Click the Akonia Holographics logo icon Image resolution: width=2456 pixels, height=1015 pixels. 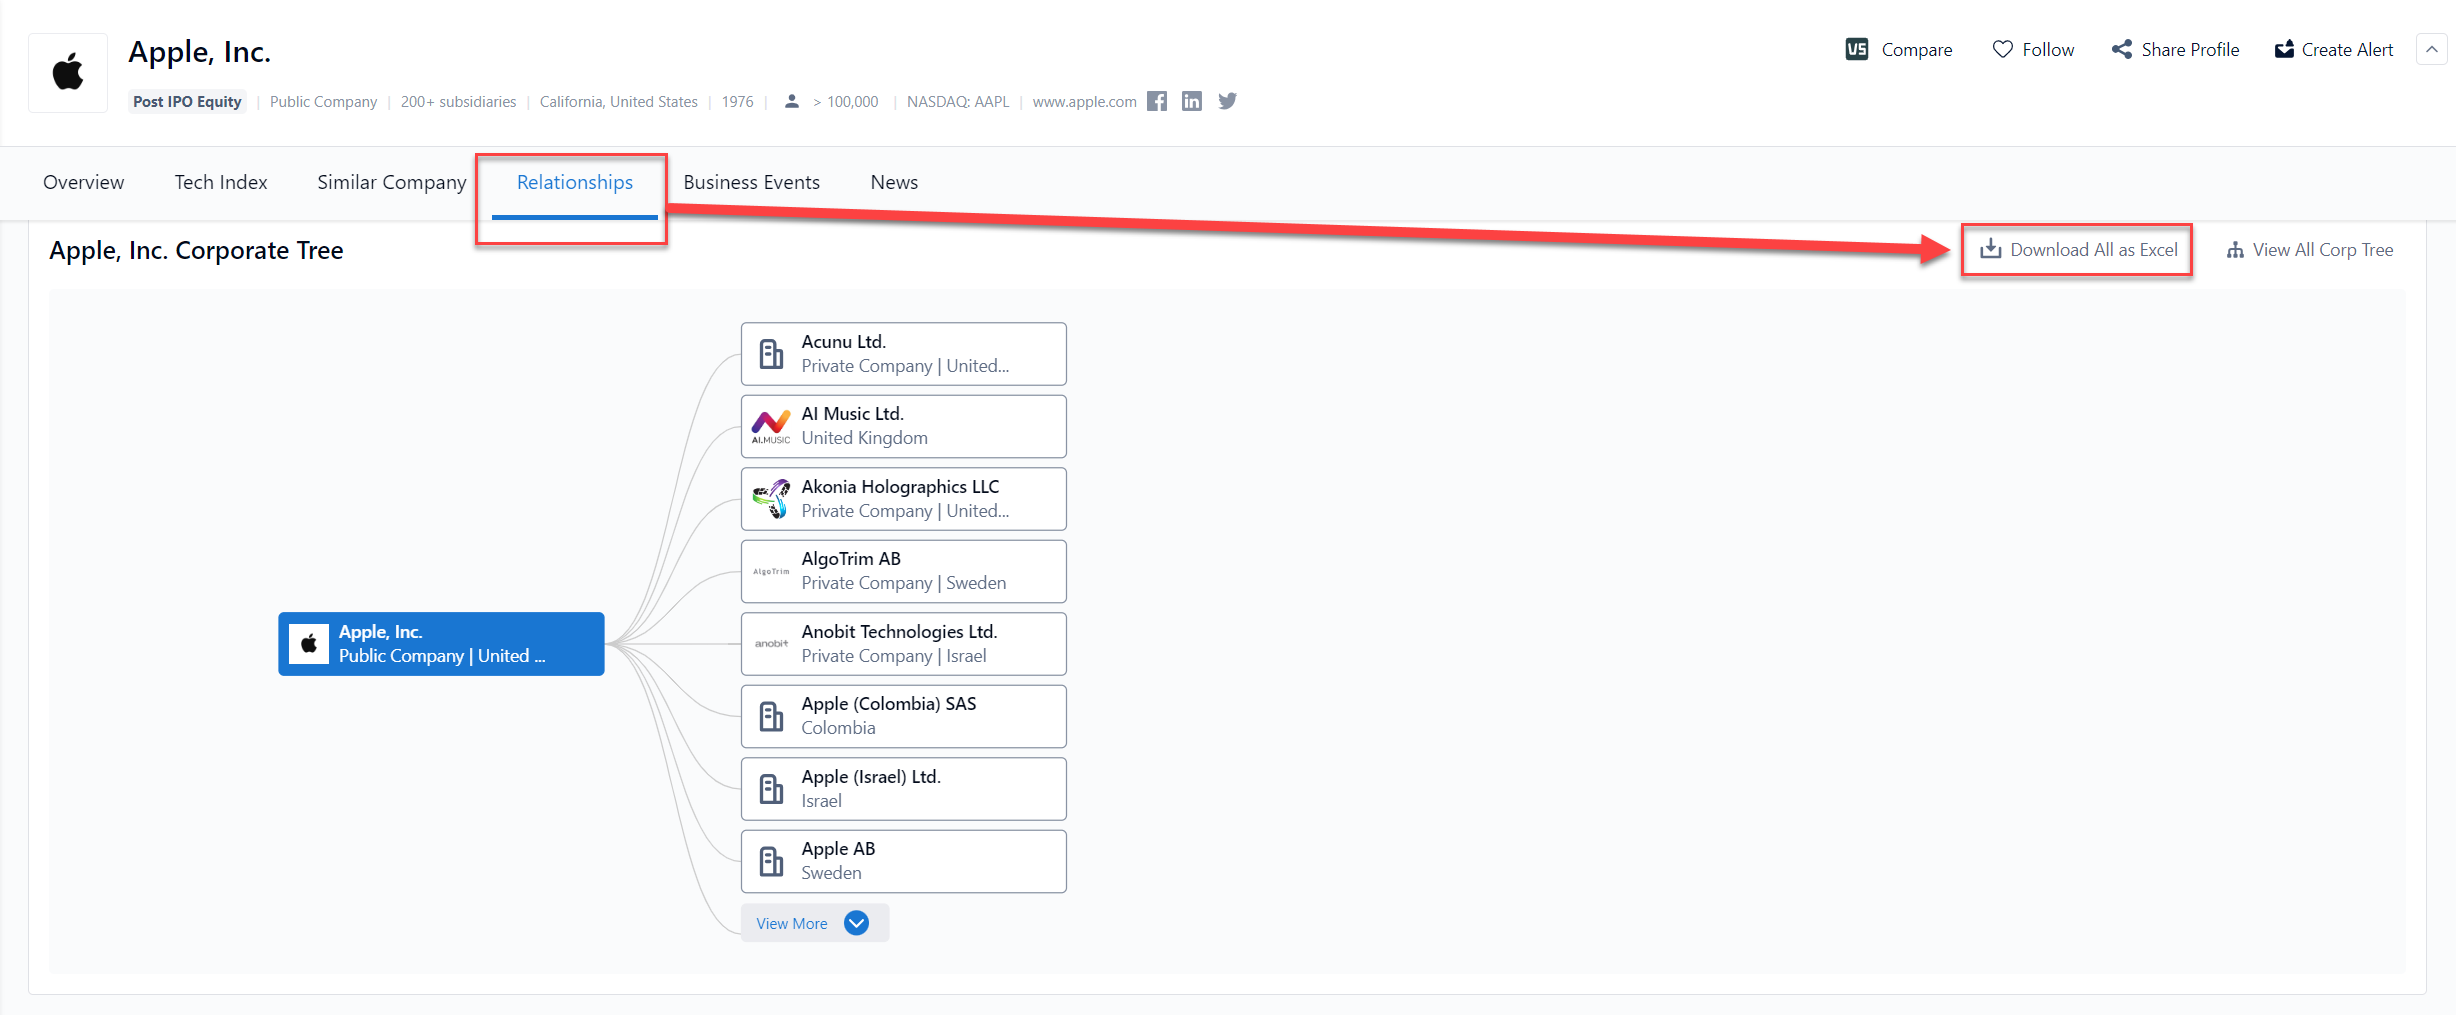(x=771, y=498)
